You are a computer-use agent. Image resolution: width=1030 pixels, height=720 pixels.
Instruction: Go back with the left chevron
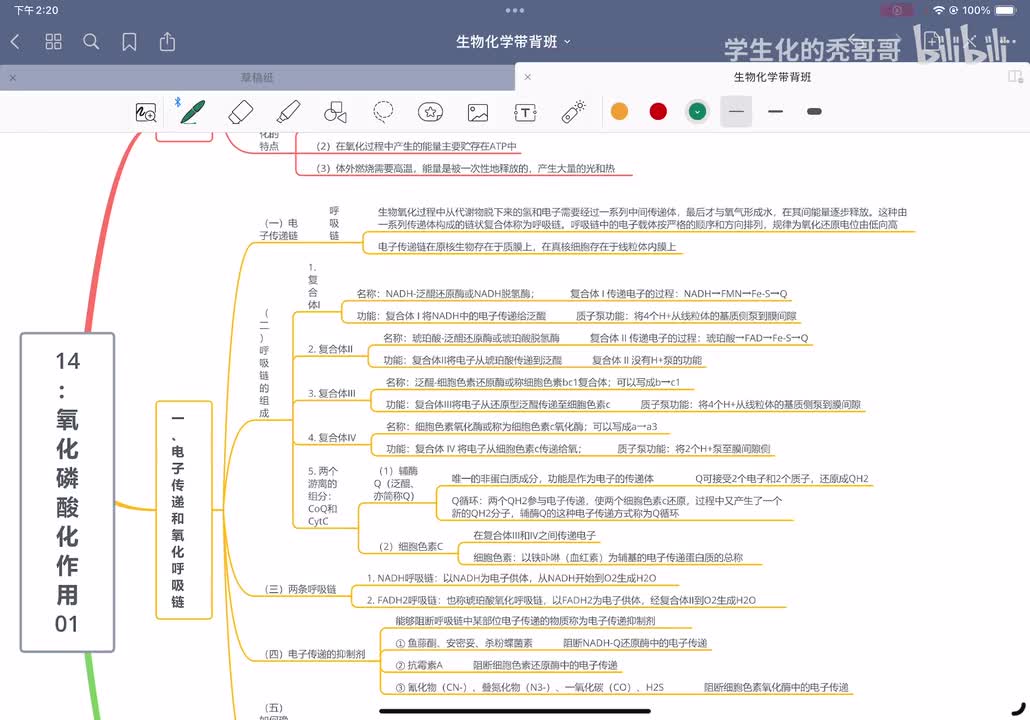point(15,42)
